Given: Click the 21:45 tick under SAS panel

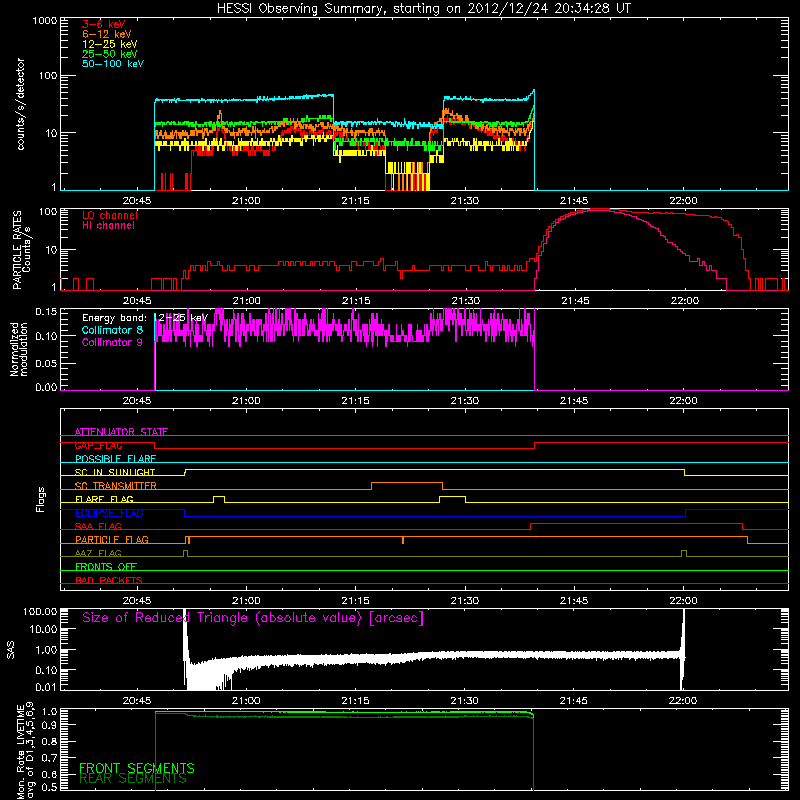Looking at the screenshot, I should pyautogui.click(x=573, y=701).
